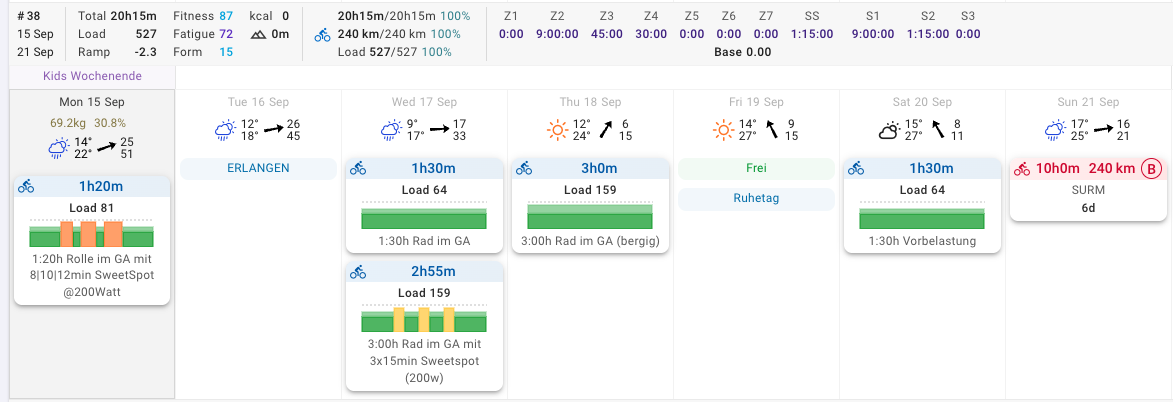Viewport: 1173px width, 402px height.
Task: Click the bike icon on Monday's 1h20m workout
Action: pyautogui.click(x=26, y=186)
